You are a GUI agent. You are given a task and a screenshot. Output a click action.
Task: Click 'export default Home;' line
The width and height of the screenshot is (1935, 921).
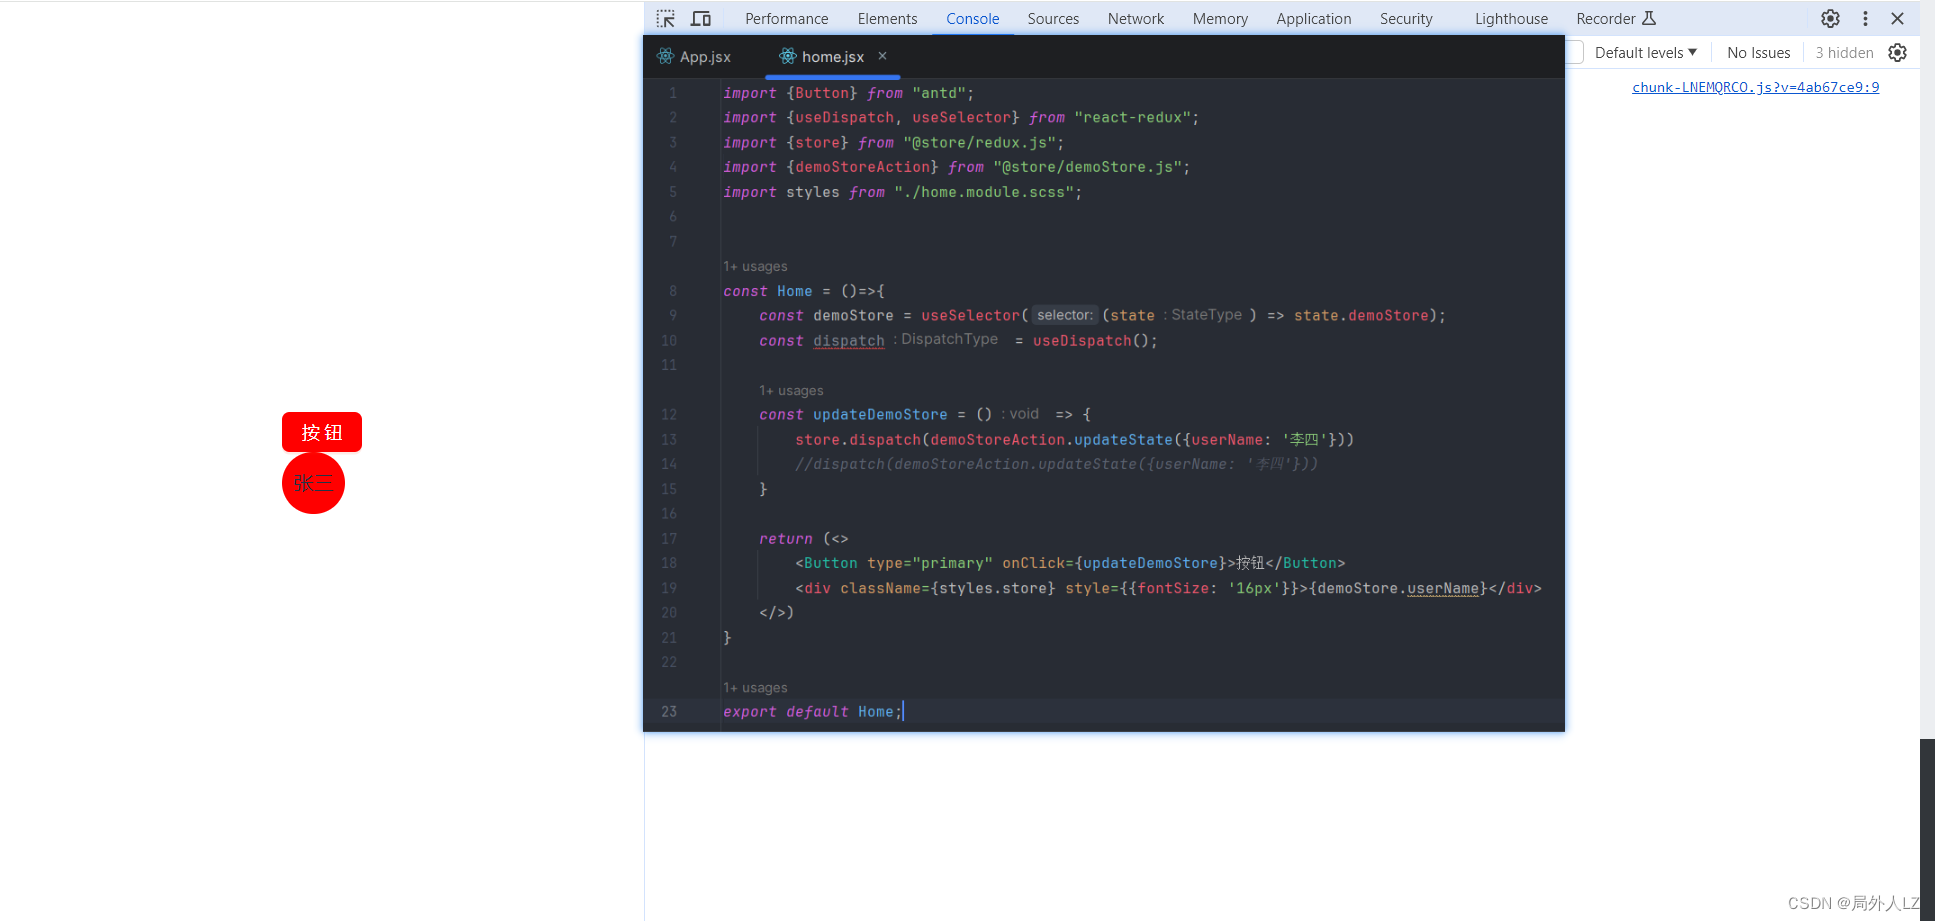point(813,712)
